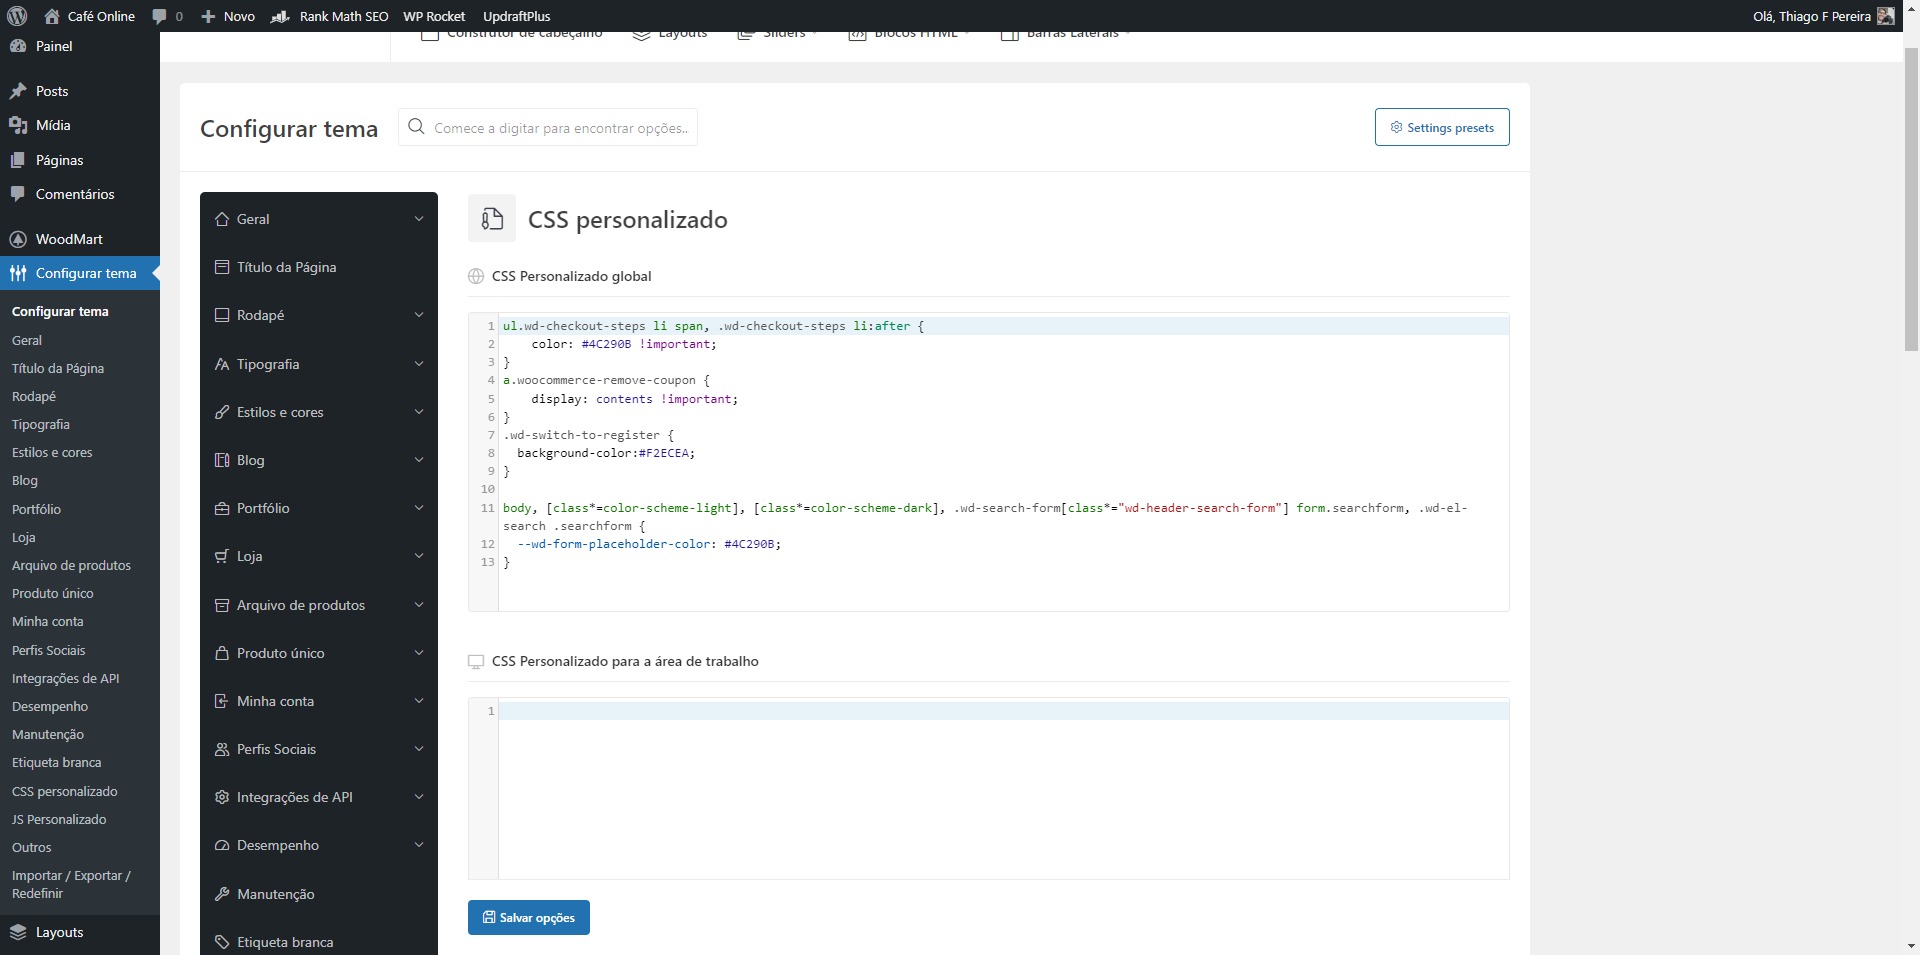Screen dimensions: 1920x955
Task: Open Importar / Exportar / Redefinir submenu
Action: tap(71, 884)
